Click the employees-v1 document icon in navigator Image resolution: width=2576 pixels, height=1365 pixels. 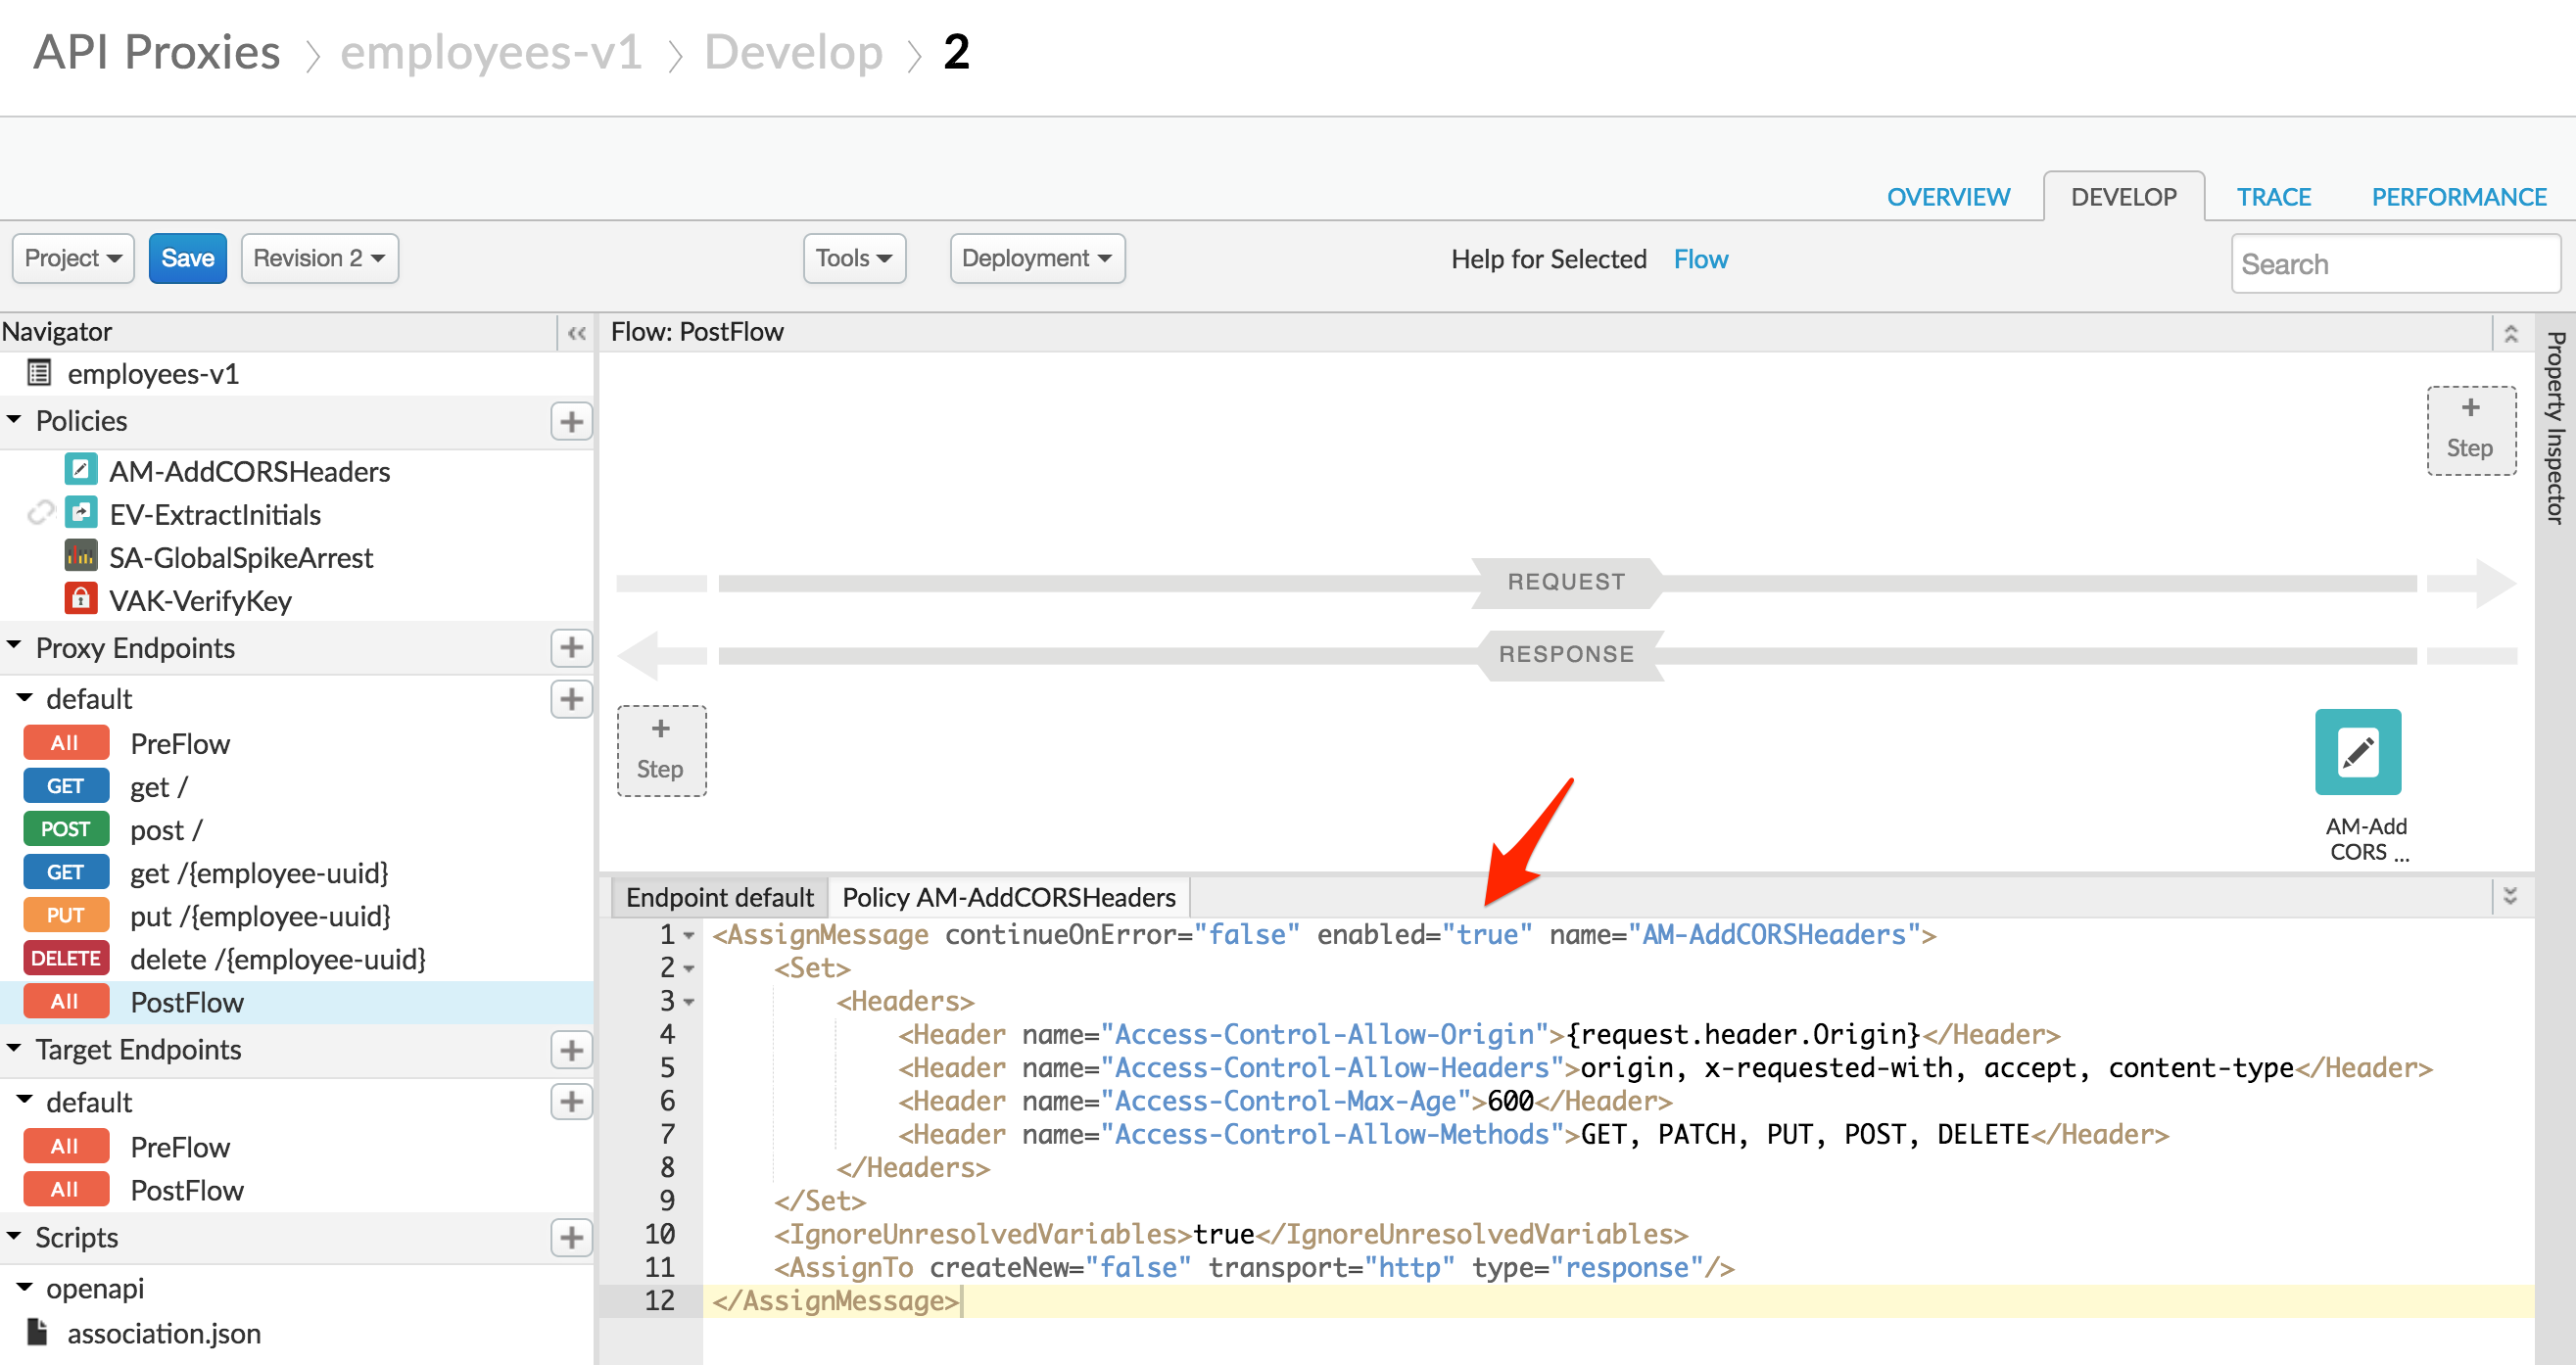39,373
